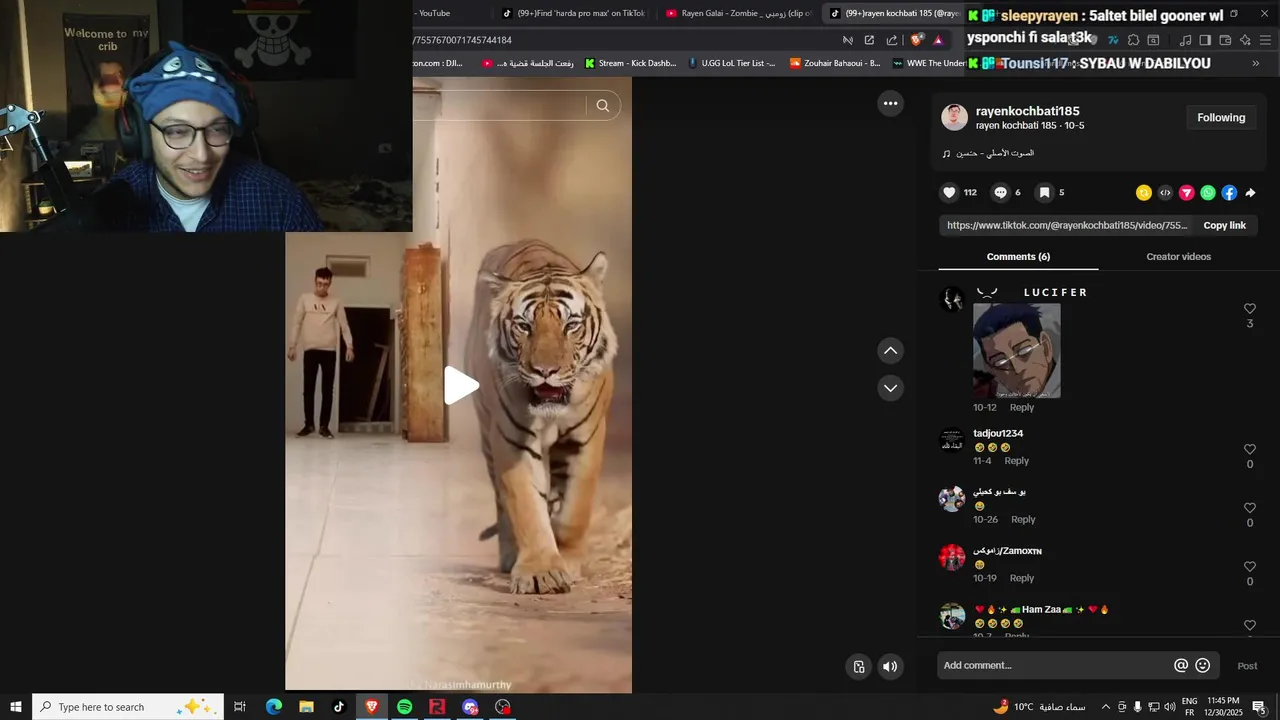Insert a mention with the @ icon

pyautogui.click(x=1181, y=666)
